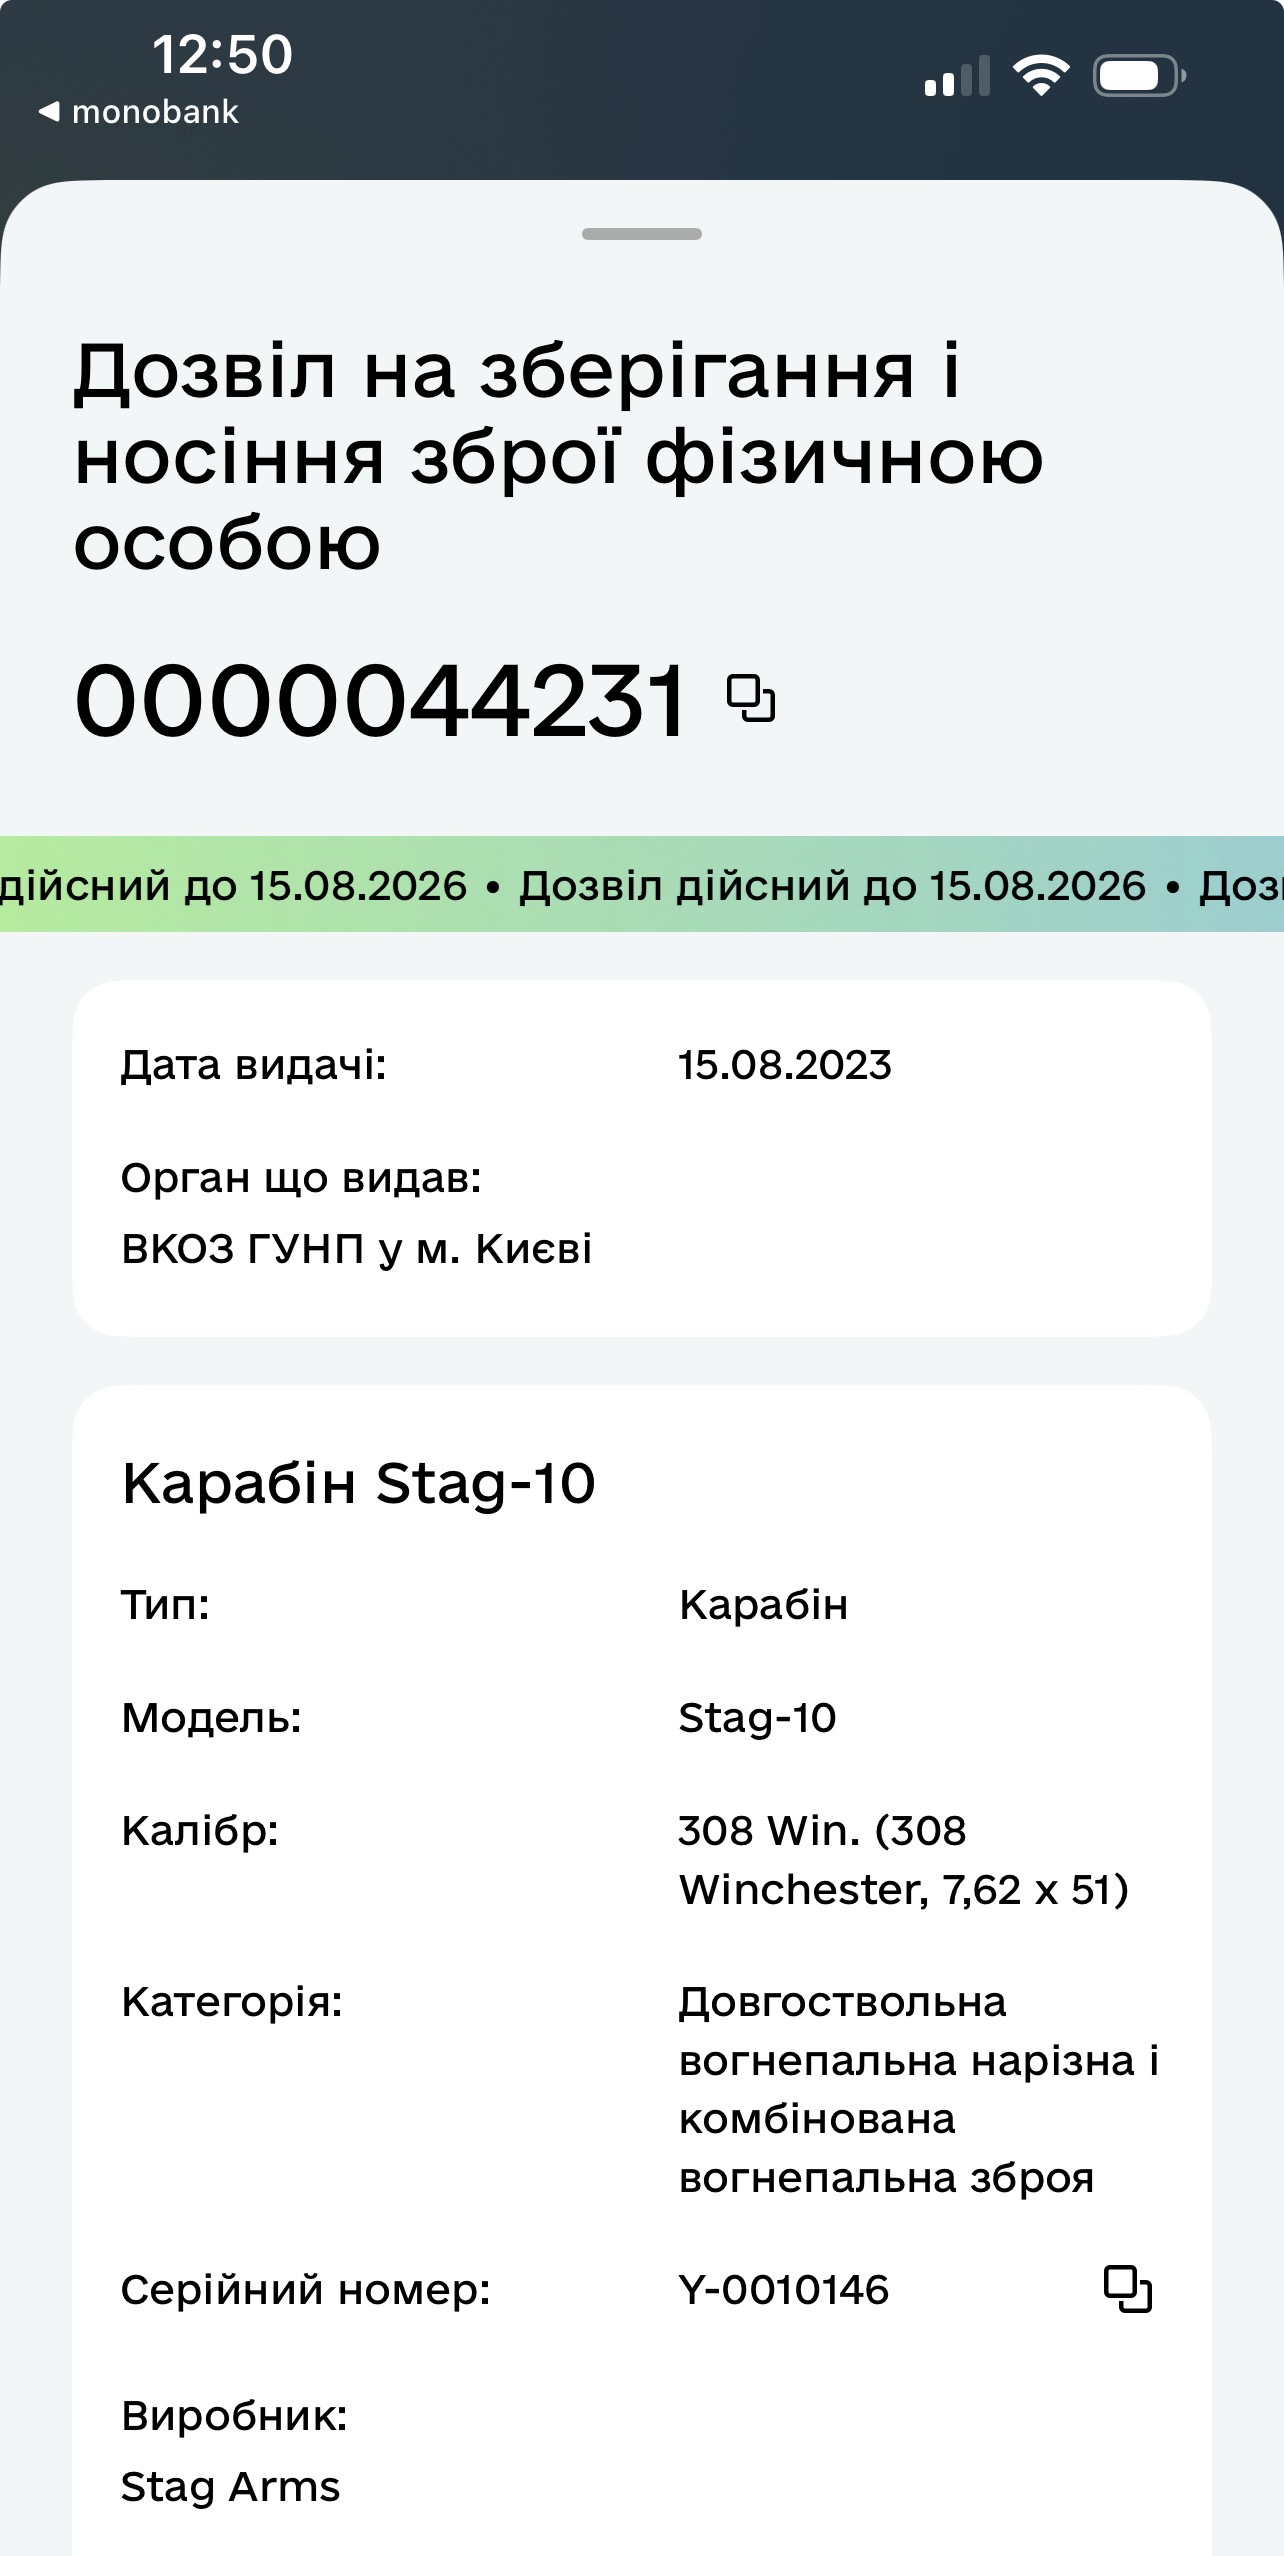
Task: Tap the serial number text Y-0010146
Action: (783, 2289)
